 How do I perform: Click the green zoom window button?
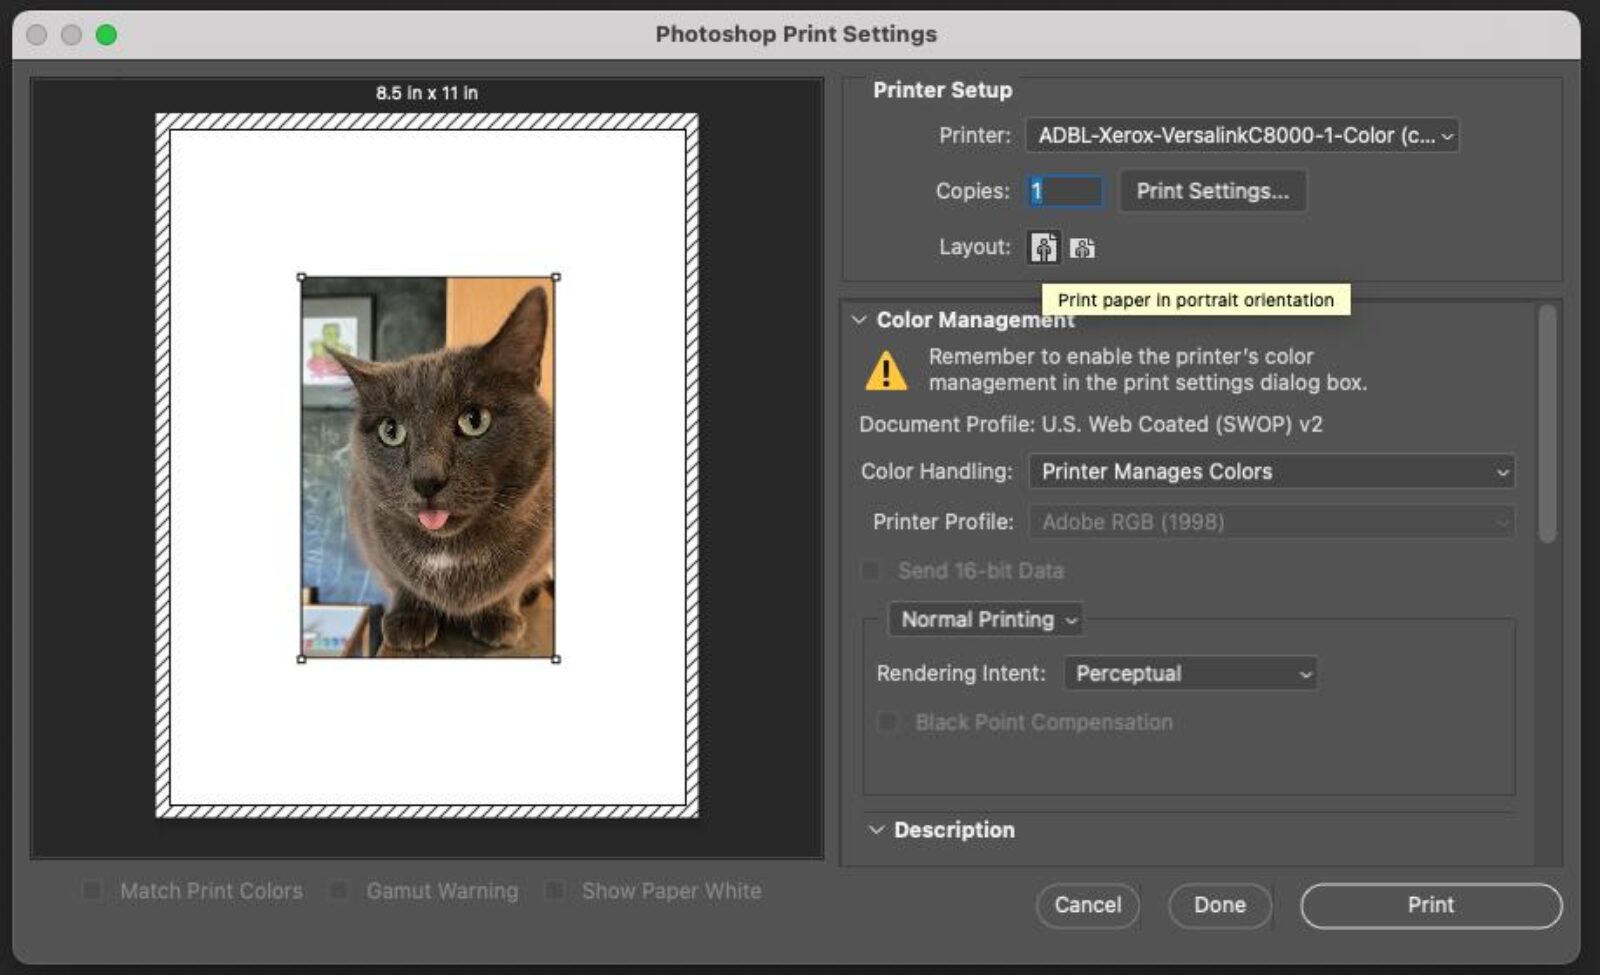click(x=106, y=35)
